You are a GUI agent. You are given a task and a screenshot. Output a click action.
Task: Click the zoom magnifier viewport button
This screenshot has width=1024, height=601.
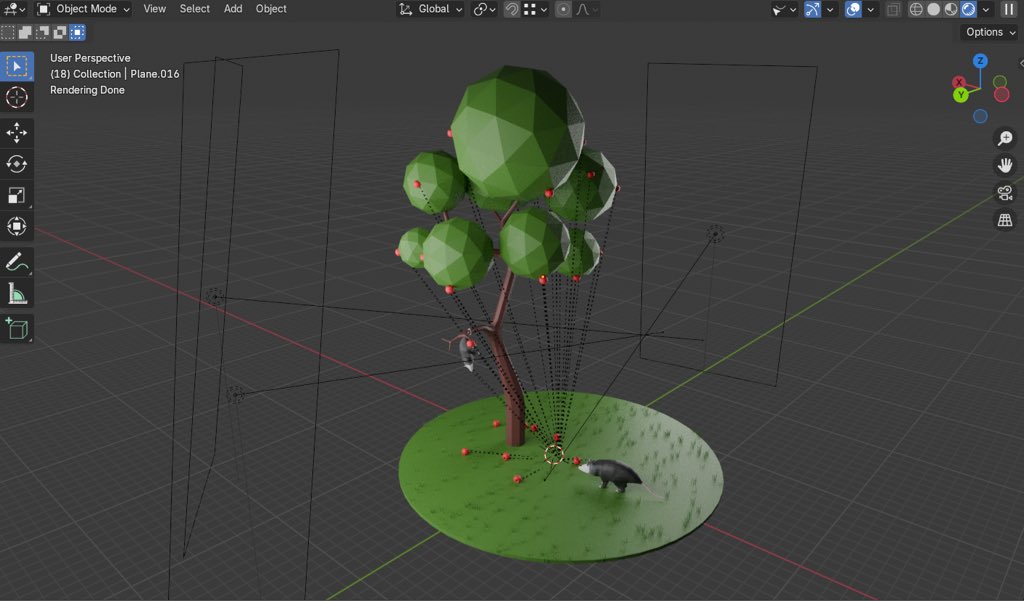[x=1004, y=138]
